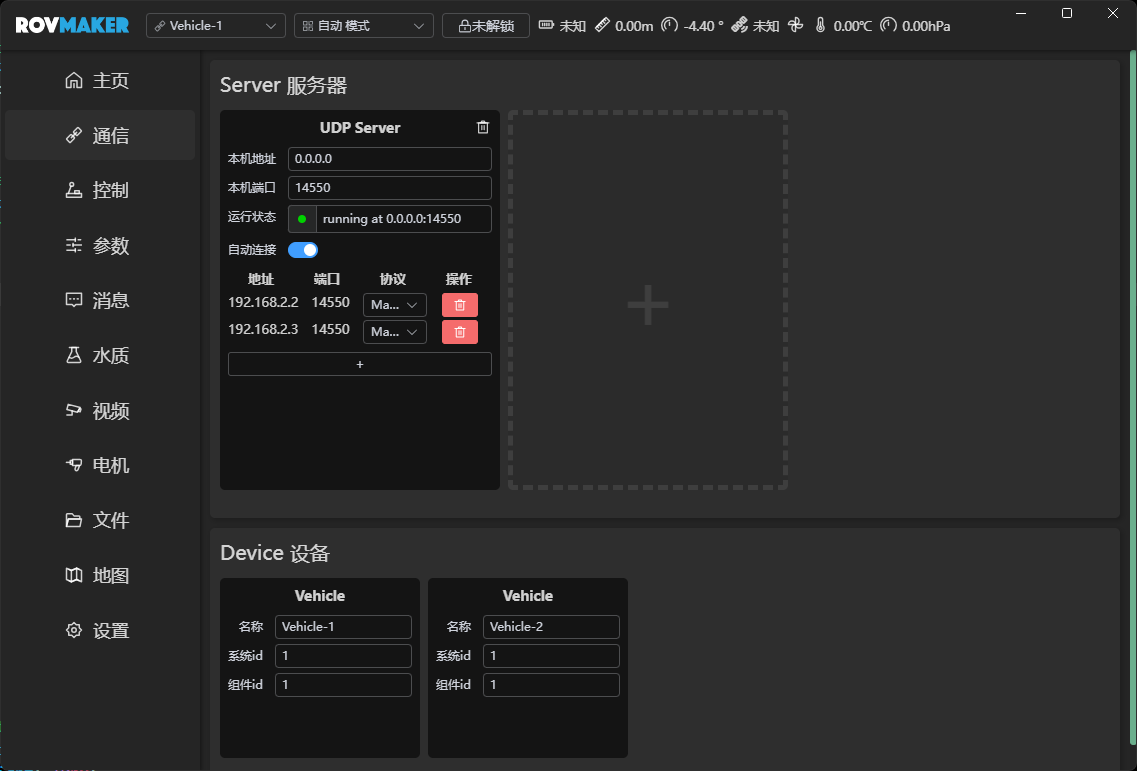The image size is (1137, 771).
Task: Toggle the 自动连接 auto-connect switch
Action: click(x=303, y=250)
